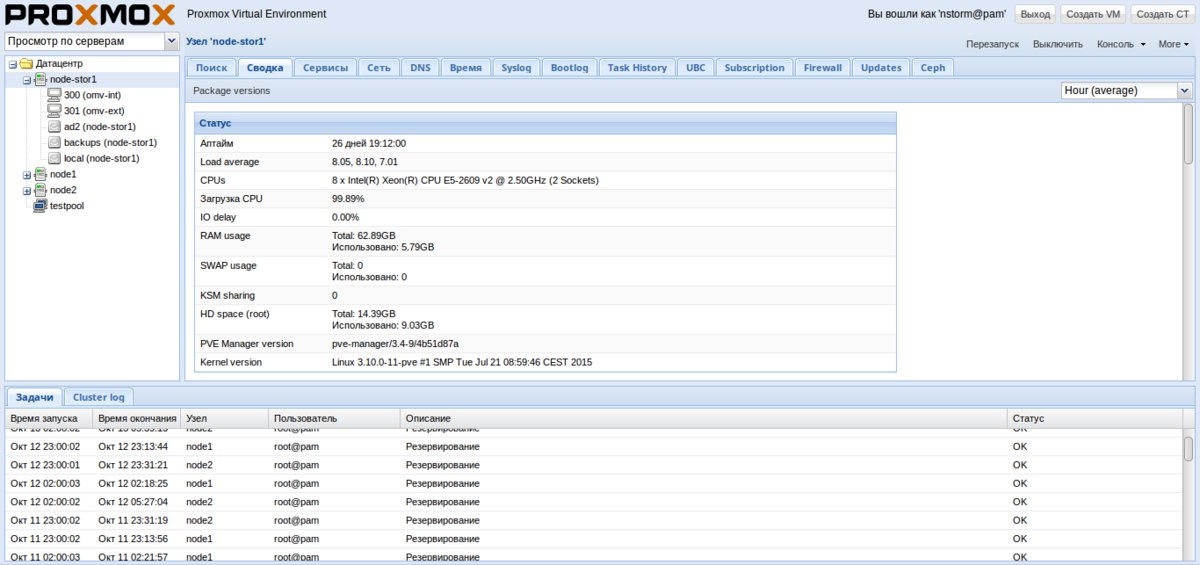Click the Load average value 8.05, 8.10, 7.01
The image size is (1200, 565).
(x=365, y=162)
